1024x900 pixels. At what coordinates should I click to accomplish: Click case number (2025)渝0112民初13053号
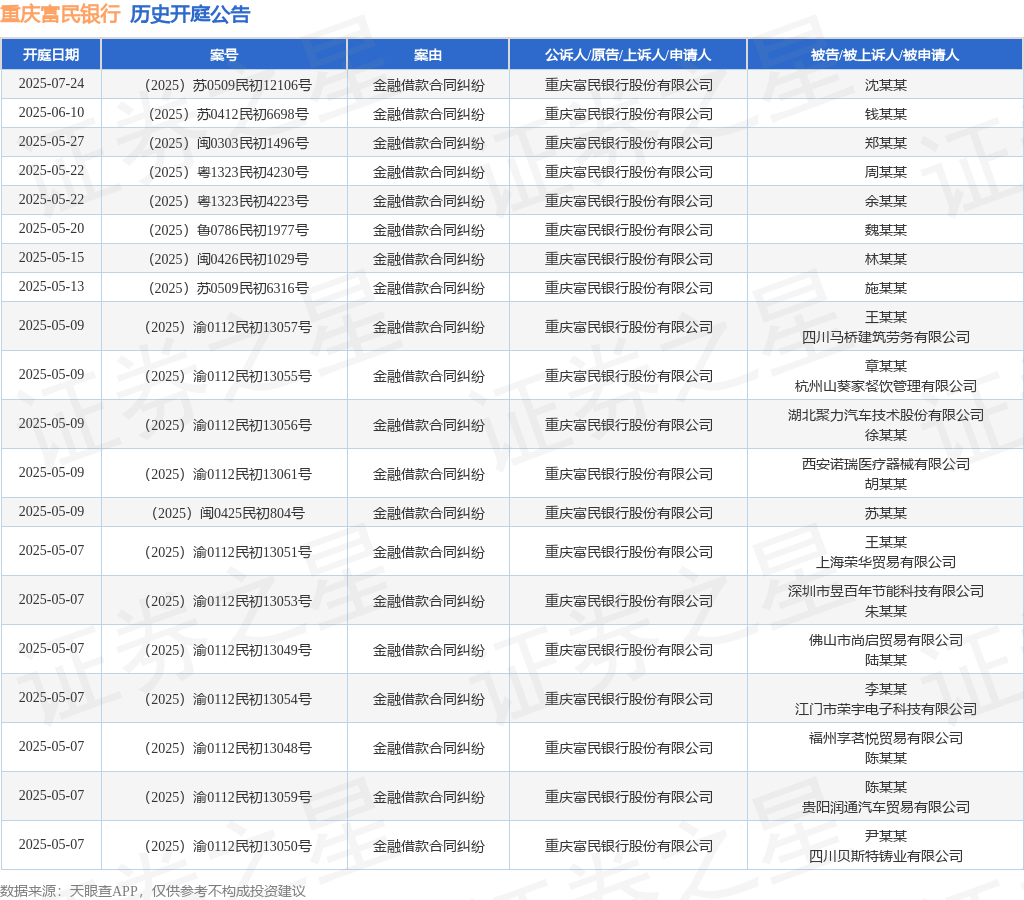coord(227,602)
